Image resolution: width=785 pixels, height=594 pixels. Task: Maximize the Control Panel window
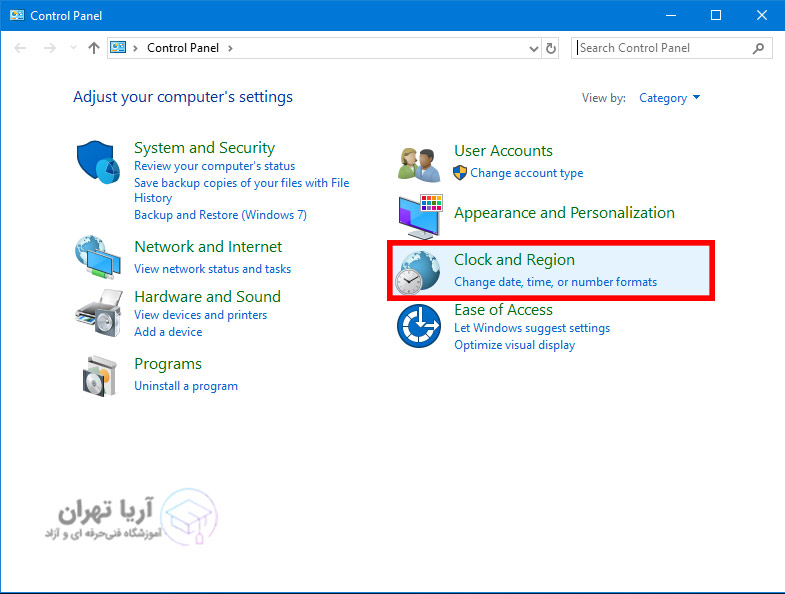pos(716,16)
